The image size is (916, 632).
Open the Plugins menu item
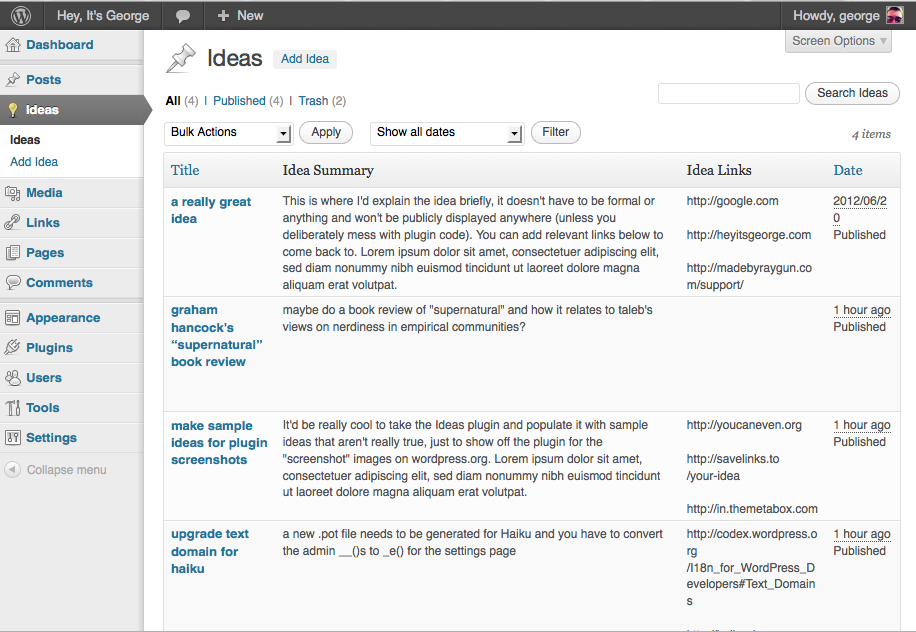point(50,348)
